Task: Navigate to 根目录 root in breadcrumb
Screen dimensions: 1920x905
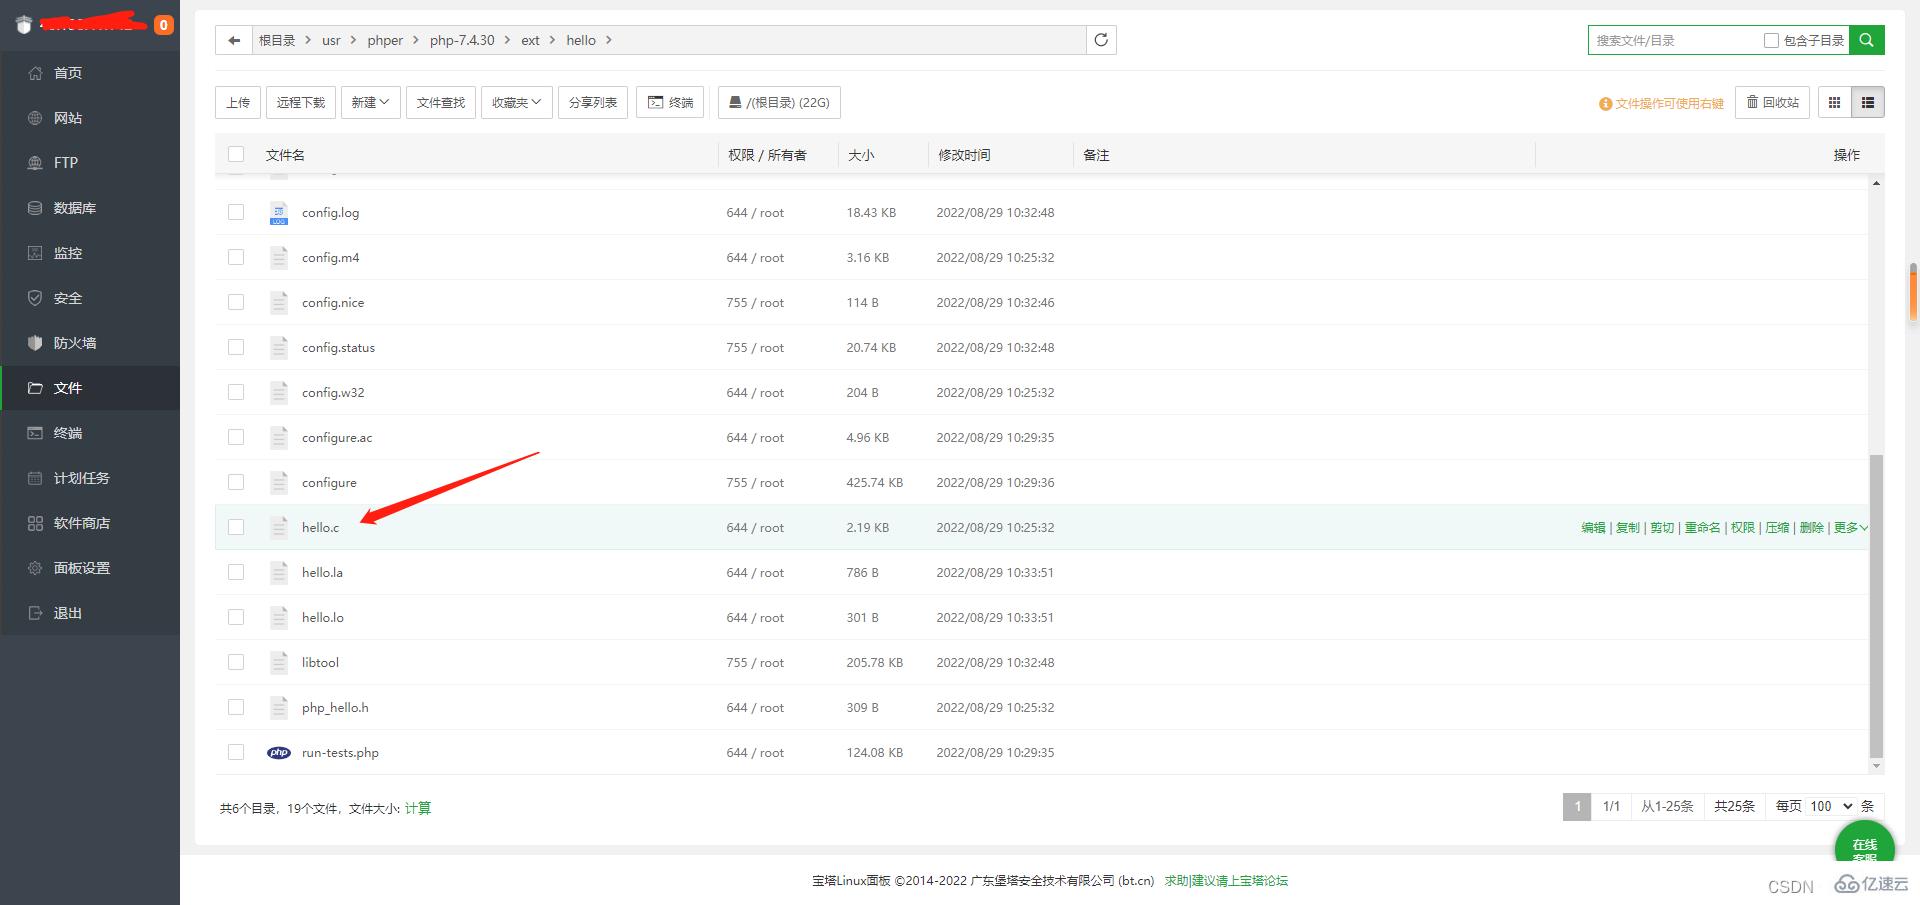Action: point(277,40)
